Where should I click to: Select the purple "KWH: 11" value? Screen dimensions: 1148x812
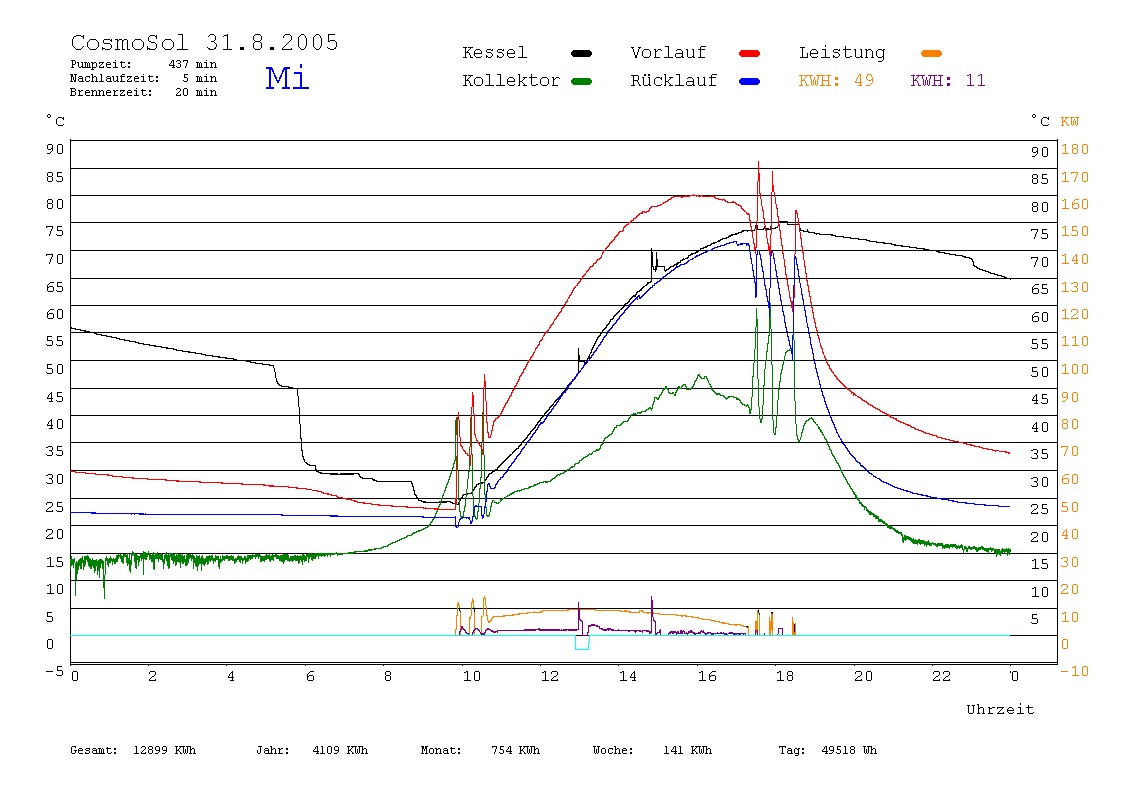(948, 81)
